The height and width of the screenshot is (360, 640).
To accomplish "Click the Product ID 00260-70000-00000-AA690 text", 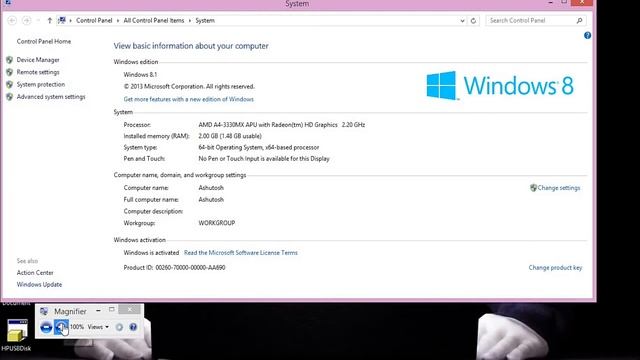I will pos(174,268).
